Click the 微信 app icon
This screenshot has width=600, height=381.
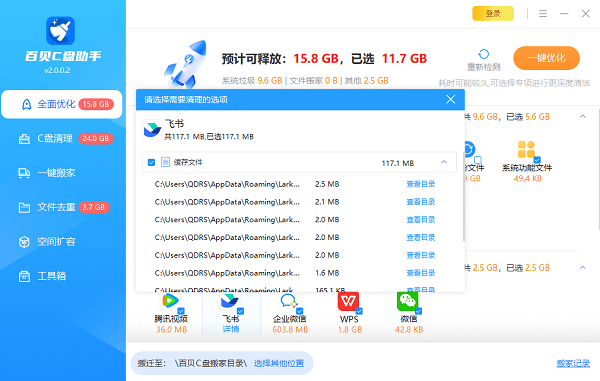(x=408, y=301)
